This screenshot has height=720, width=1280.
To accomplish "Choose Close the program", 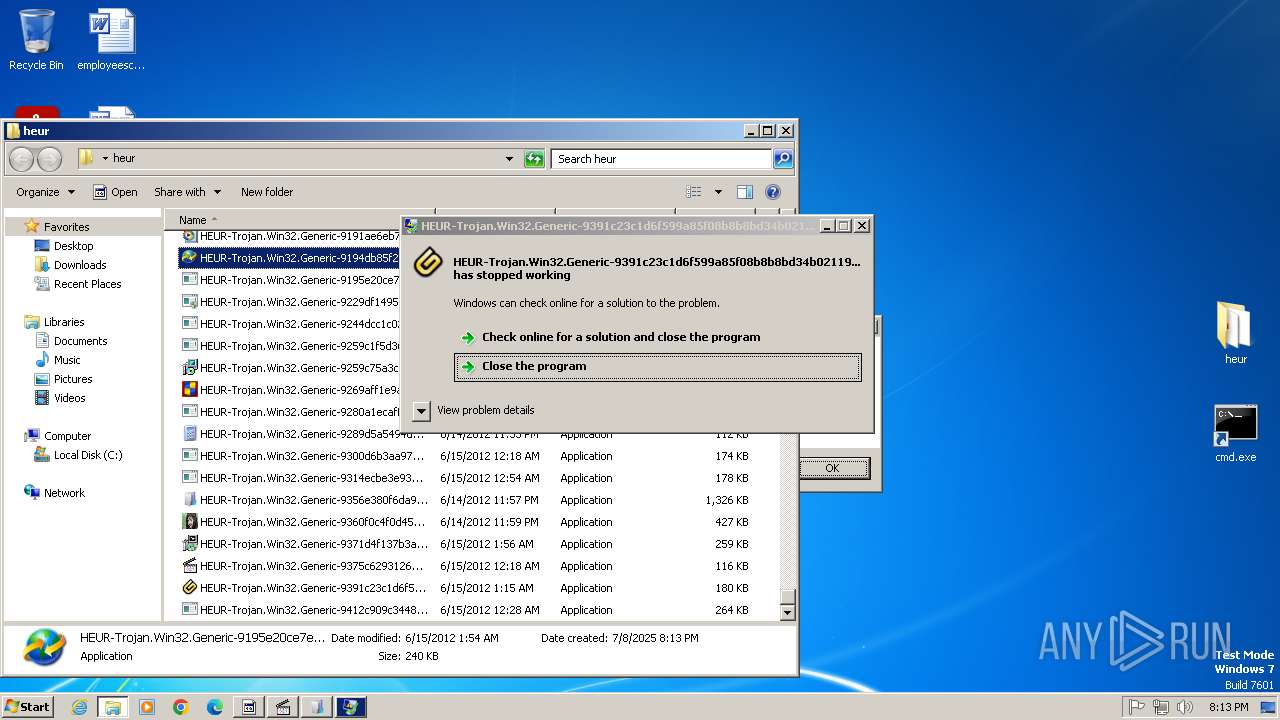I will (657, 366).
